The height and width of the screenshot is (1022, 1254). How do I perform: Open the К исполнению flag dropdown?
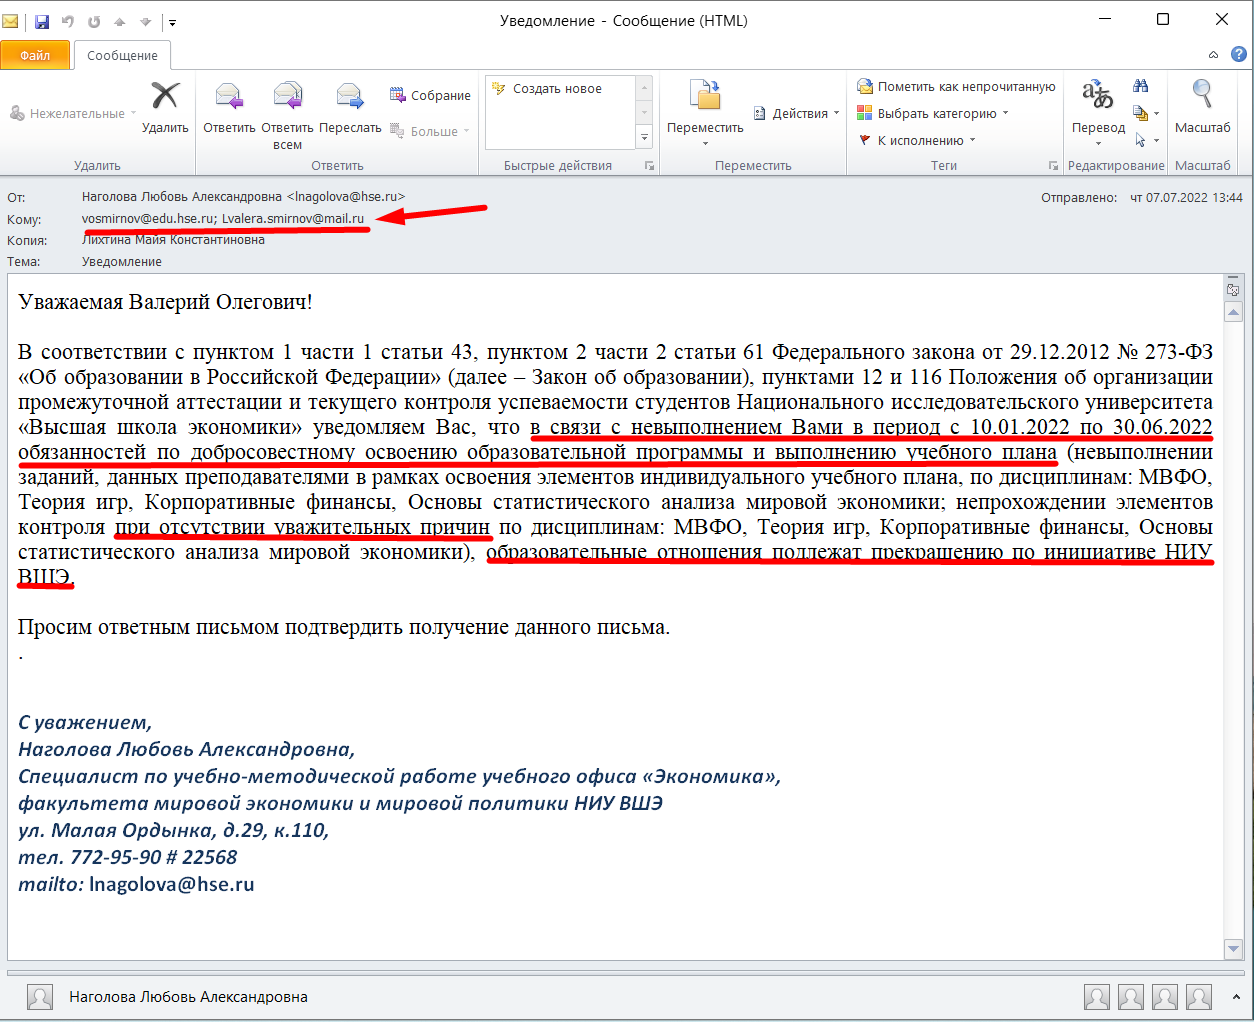916,140
